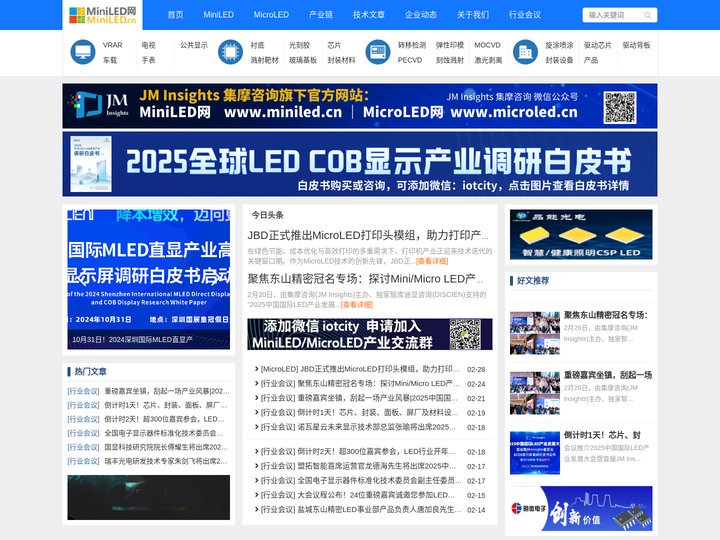This screenshot has width=720, height=540.
Task: Open recommended article 重磅嘉宾坐镇 title
Action: pos(608,375)
